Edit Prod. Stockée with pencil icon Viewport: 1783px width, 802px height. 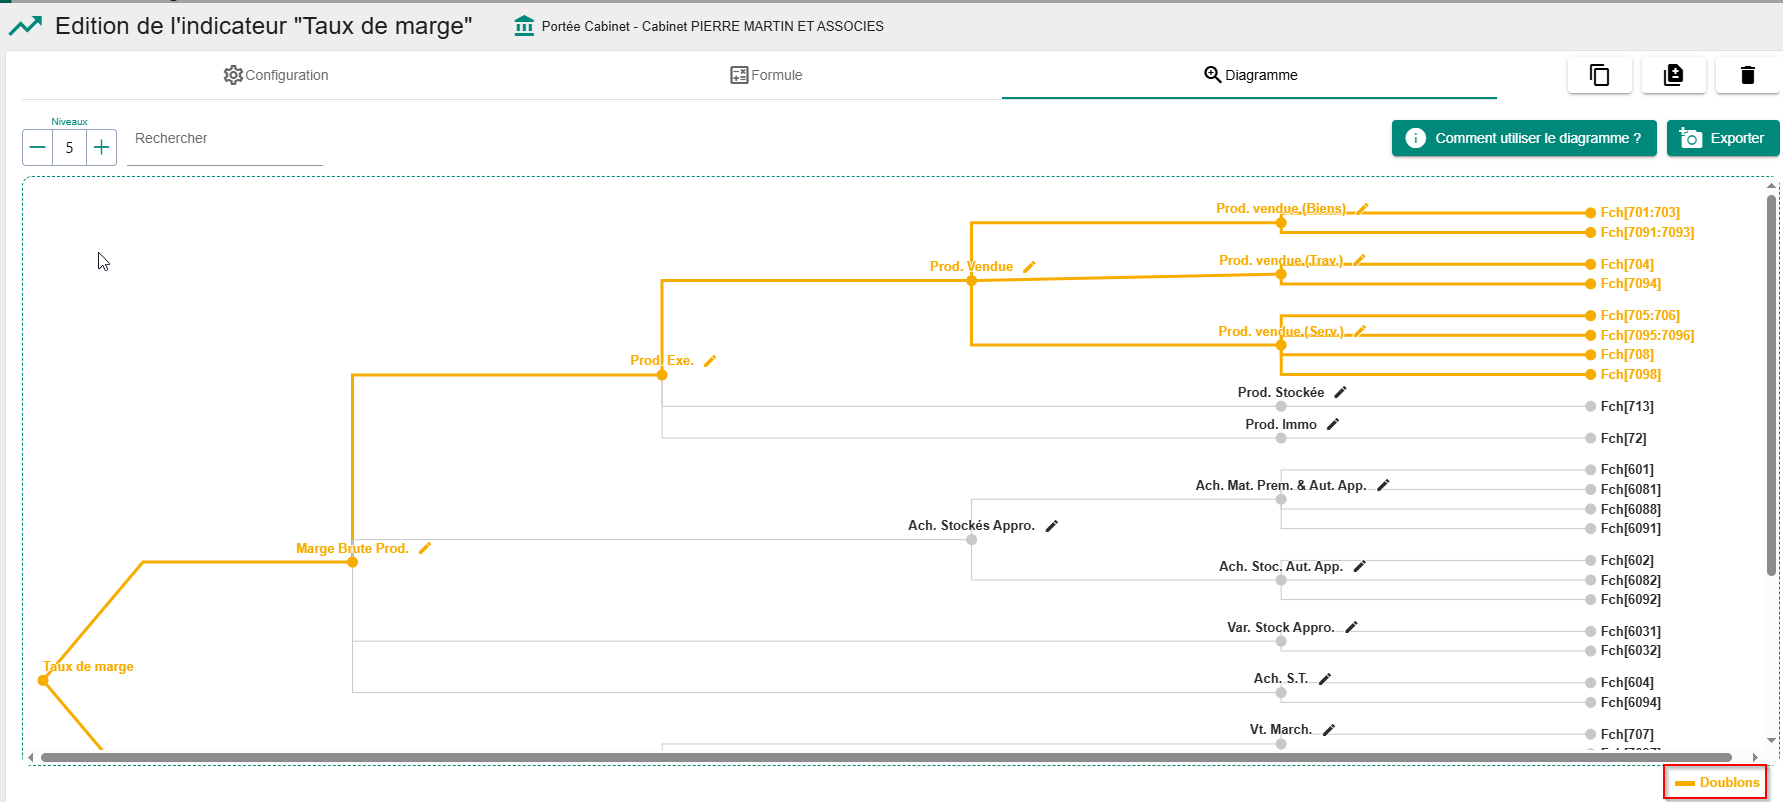pyautogui.click(x=1340, y=393)
